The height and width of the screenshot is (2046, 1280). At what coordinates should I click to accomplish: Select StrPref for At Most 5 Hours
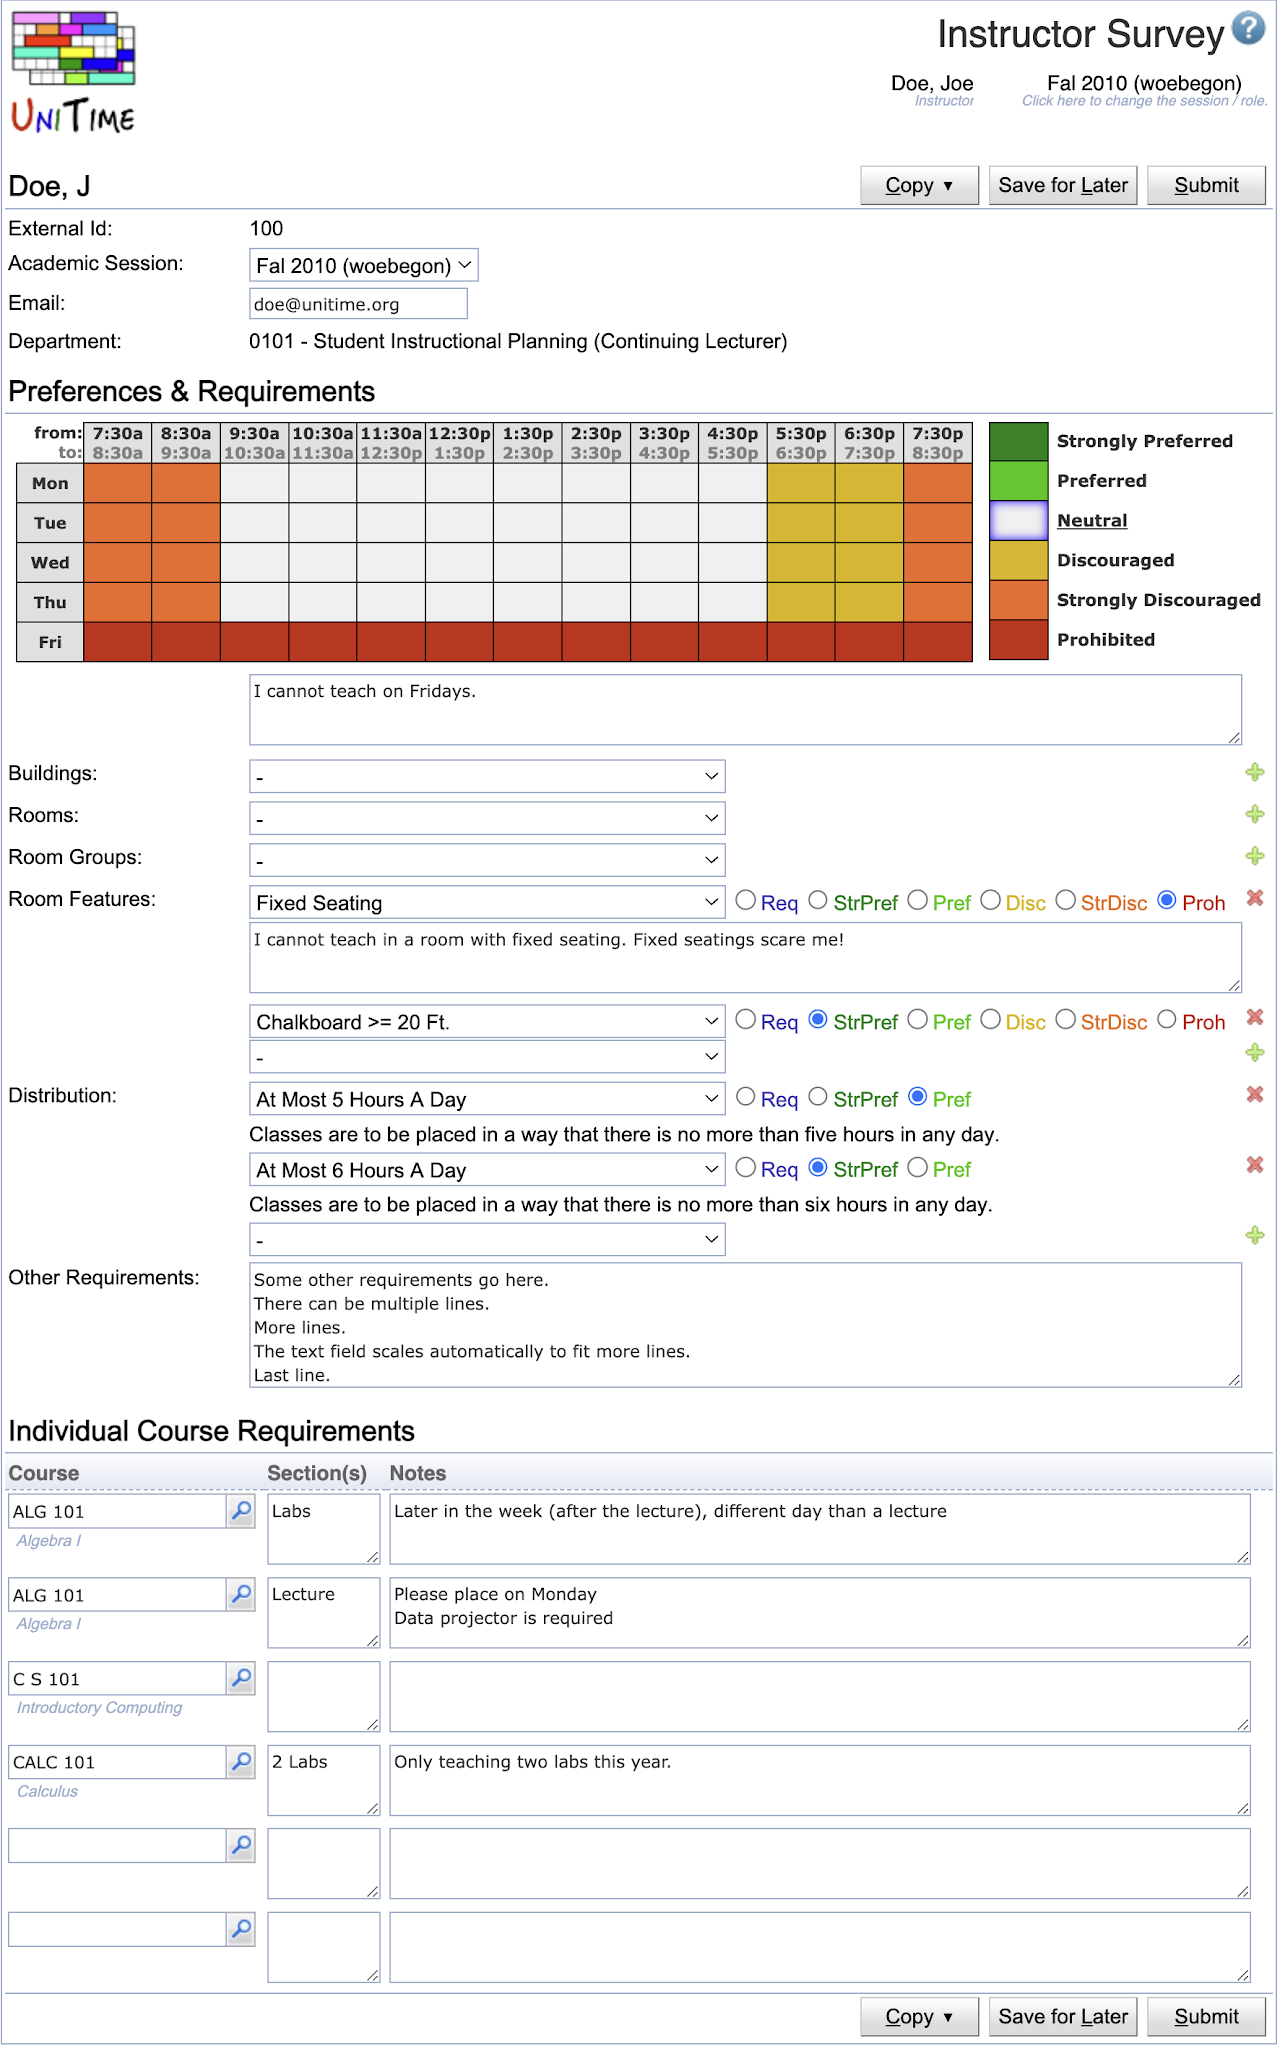coord(818,1096)
